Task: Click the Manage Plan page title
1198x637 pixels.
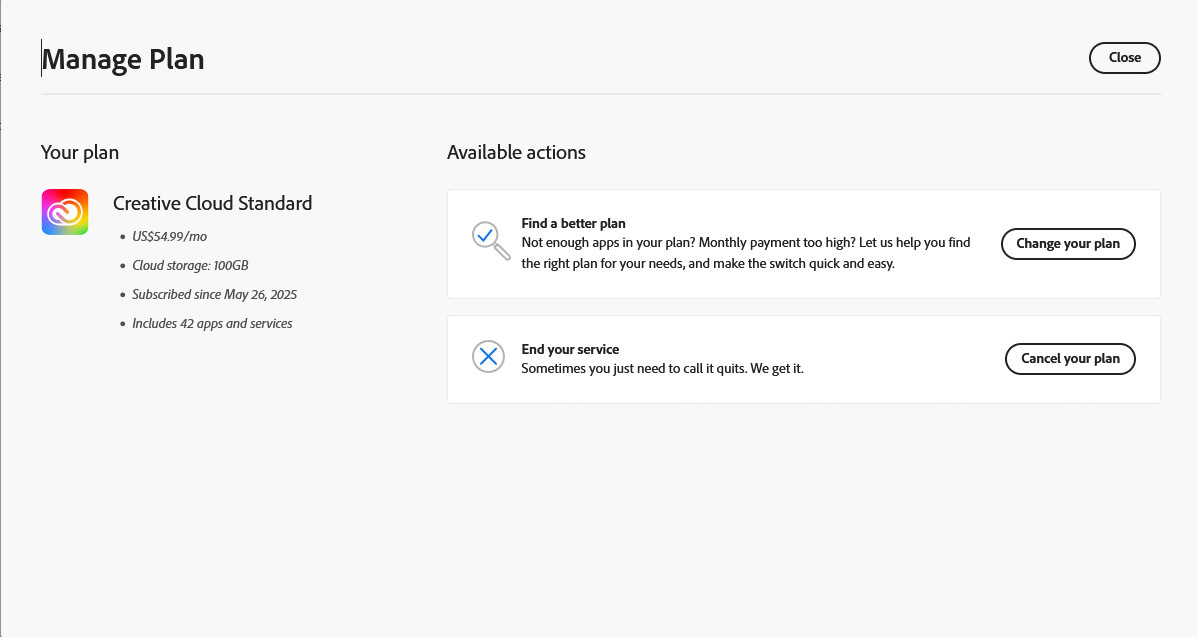Action: pos(123,60)
